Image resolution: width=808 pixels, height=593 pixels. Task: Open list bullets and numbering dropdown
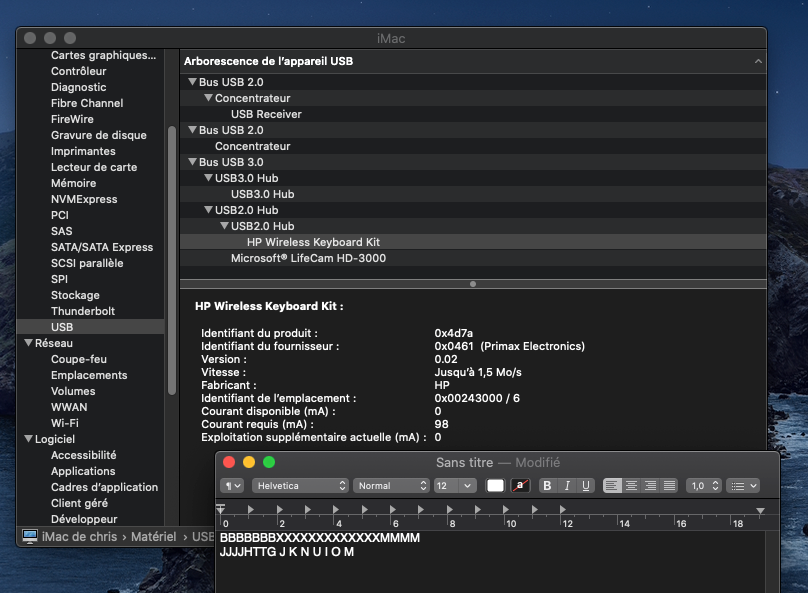tap(743, 486)
